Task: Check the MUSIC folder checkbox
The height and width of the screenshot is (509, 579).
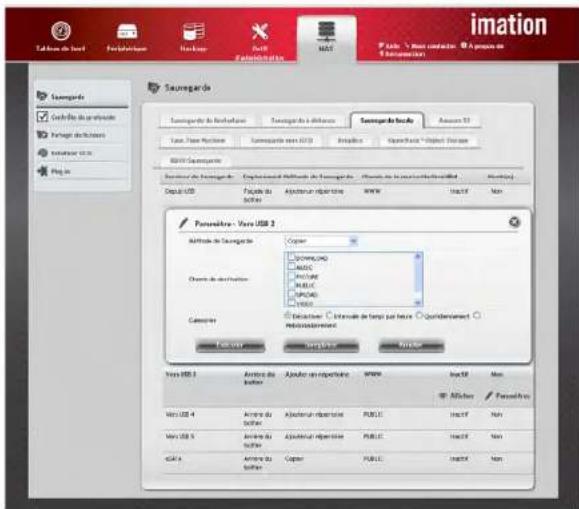Action: pyautogui.click(x=292, y=266)
